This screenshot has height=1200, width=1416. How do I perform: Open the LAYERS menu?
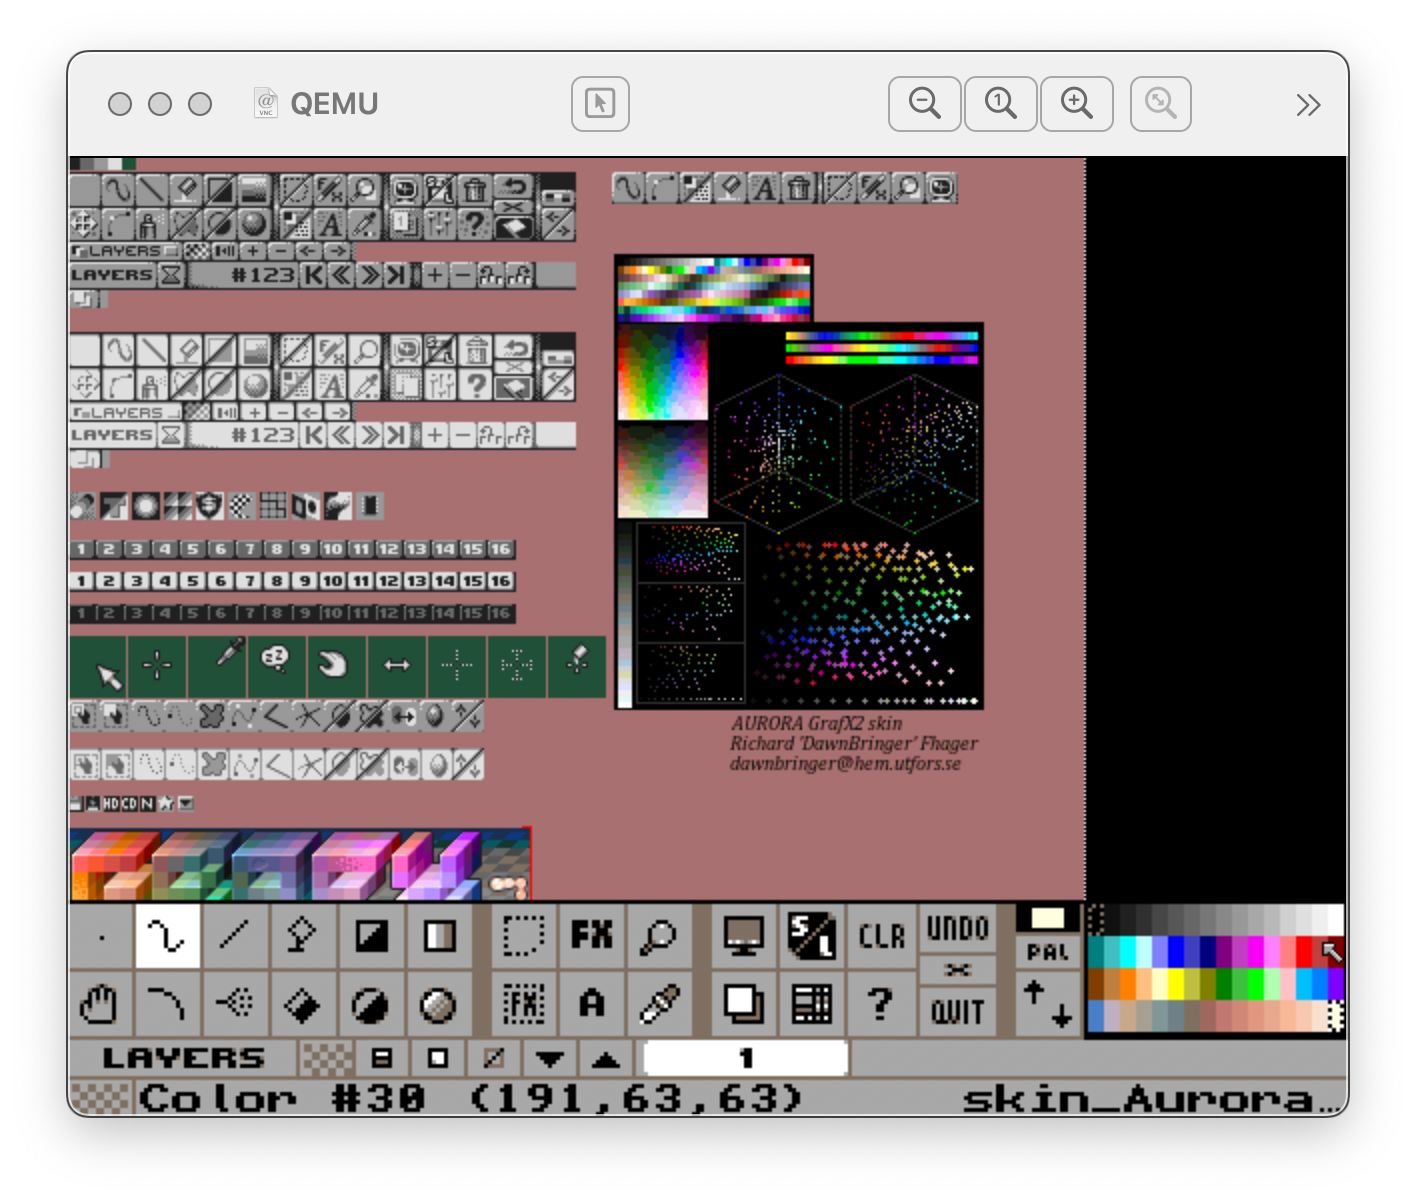(x=183, y=1058)
